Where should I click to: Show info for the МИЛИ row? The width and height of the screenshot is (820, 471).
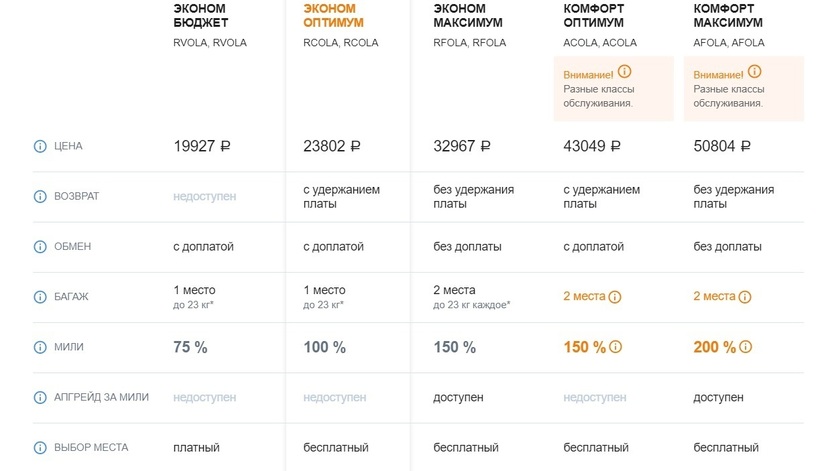click(x=40, y=347)
